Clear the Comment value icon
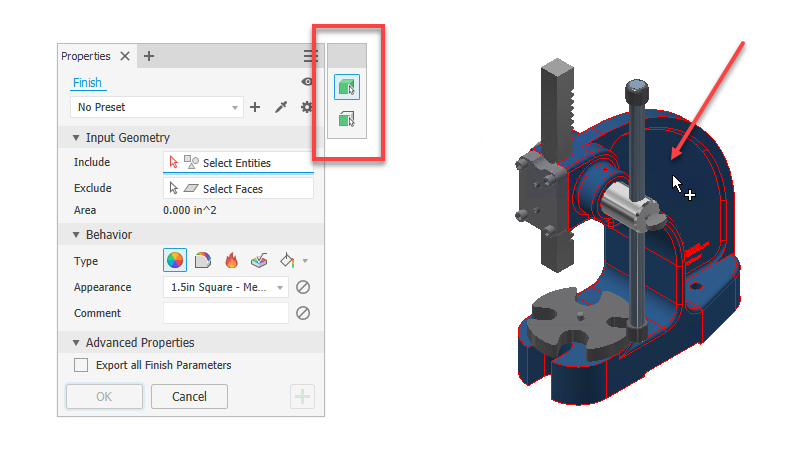This screenshot has height=450, width=800. (x=303, y=313)
